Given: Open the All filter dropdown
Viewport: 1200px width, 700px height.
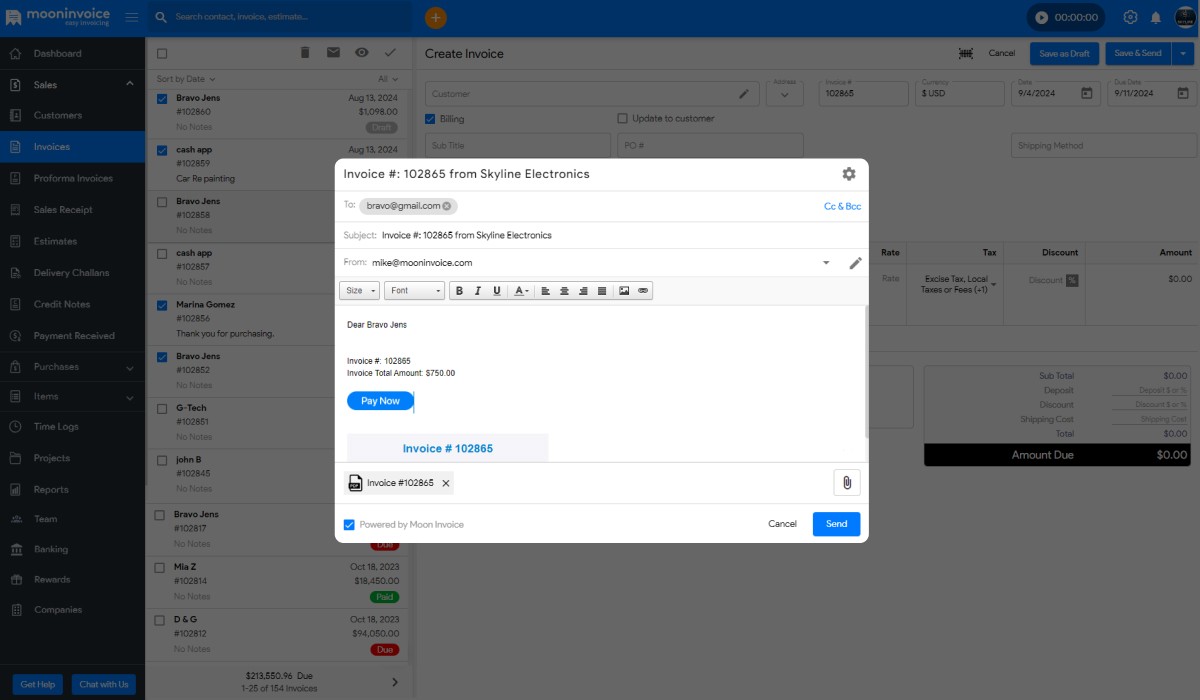Looking at the screenshot, I should click(x=388, y=79).
